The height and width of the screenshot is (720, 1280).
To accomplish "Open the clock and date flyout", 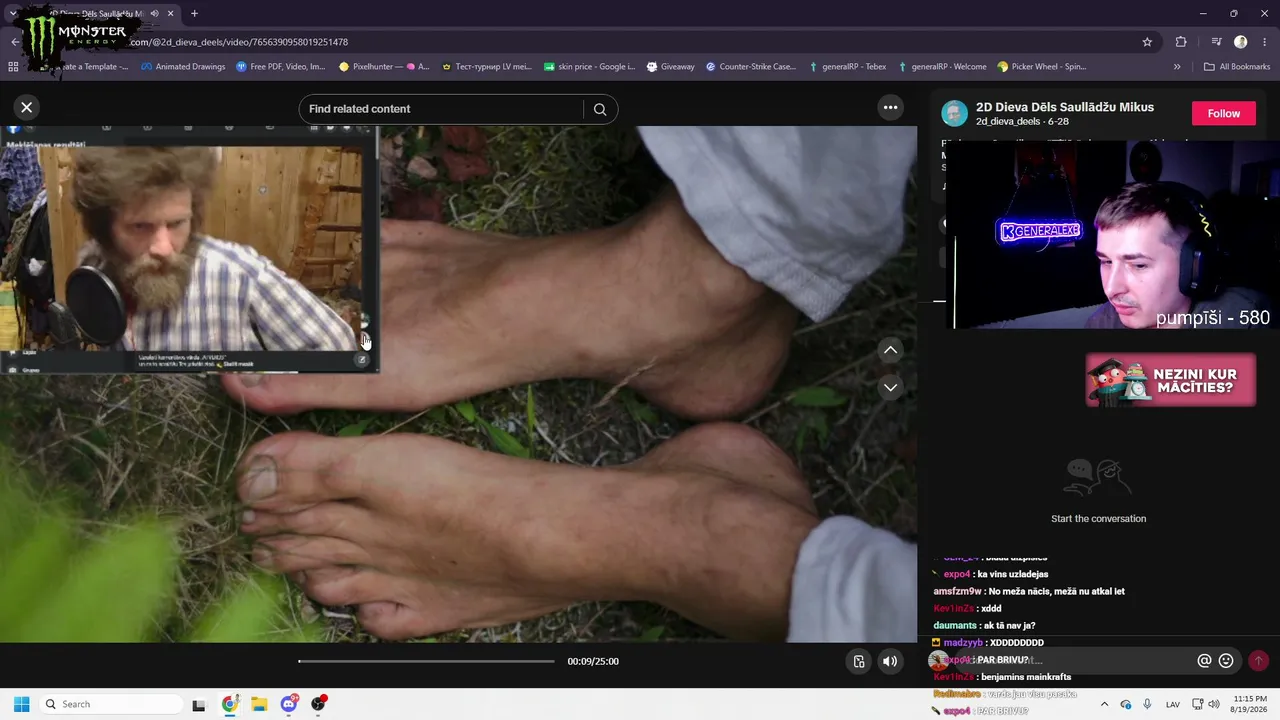I will coord(1250,704).
